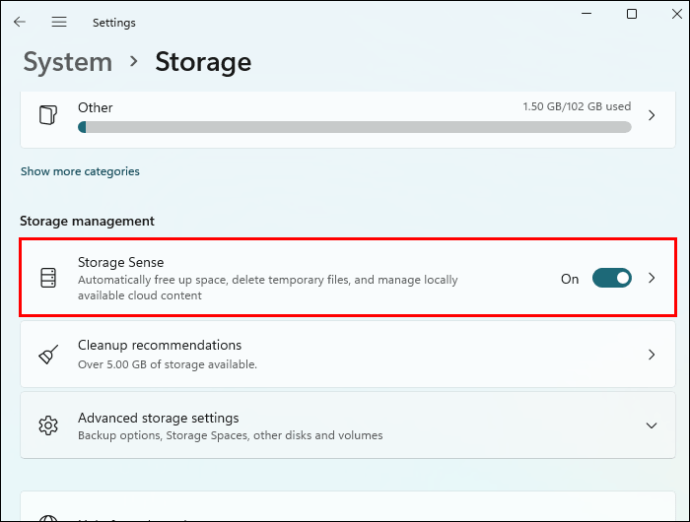This screenshot has width=690, height=522.
Task: Click the Storage Sense description text
Action: tap(267, 288)
